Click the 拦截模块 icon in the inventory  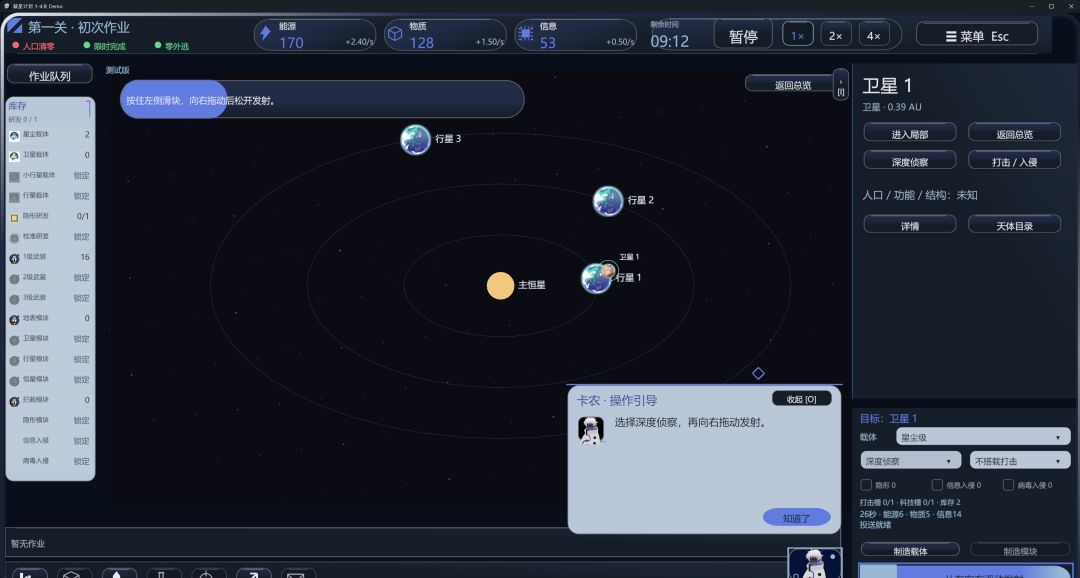pyautogui.click(x=14, y=401)
